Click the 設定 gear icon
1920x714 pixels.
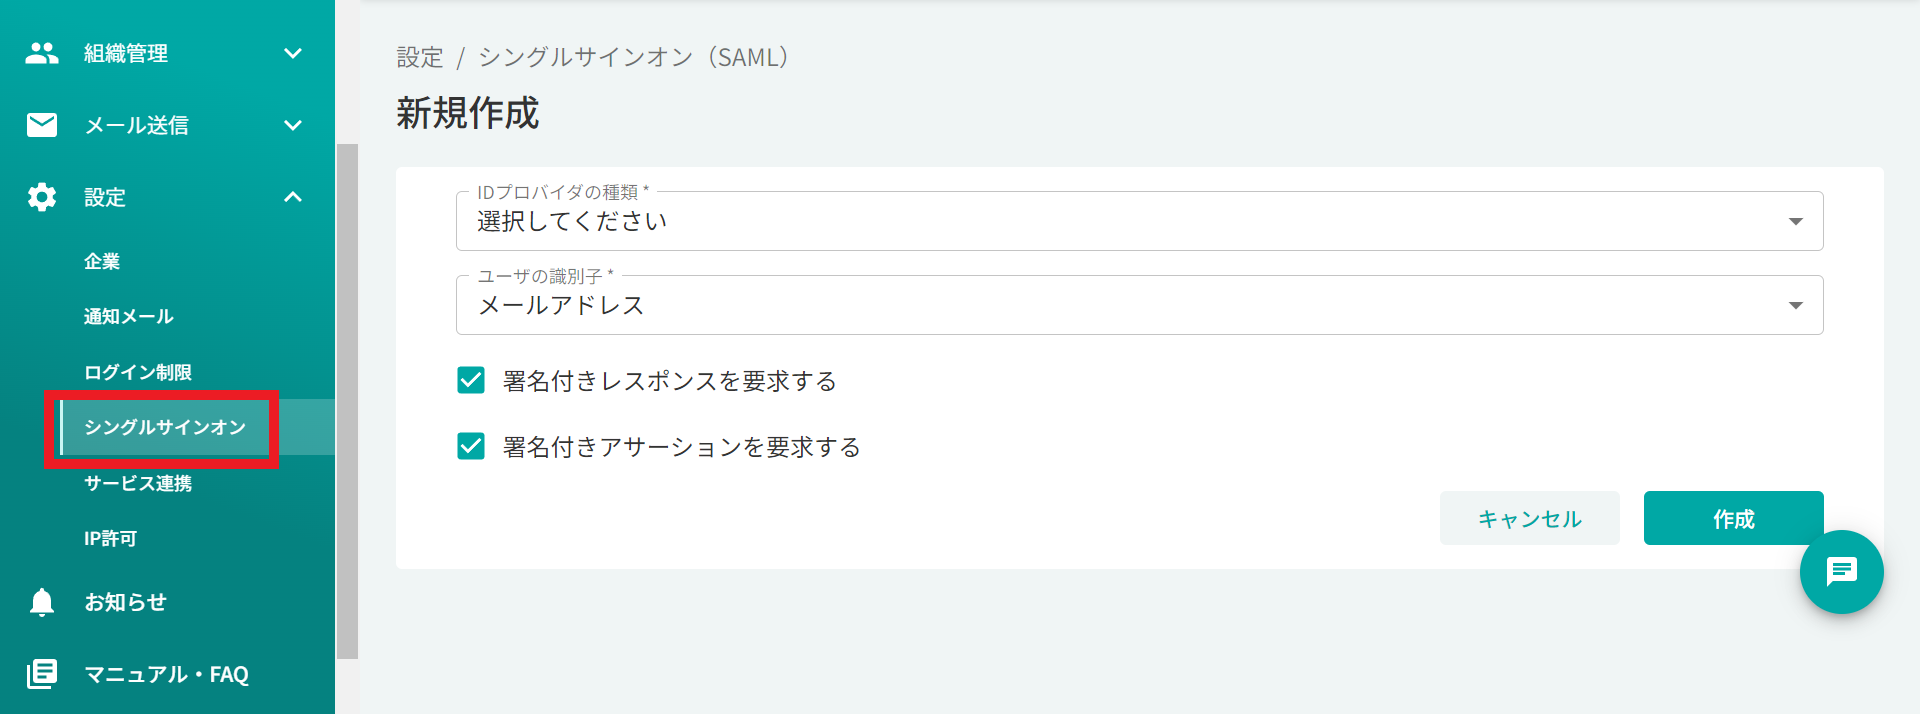42,197
